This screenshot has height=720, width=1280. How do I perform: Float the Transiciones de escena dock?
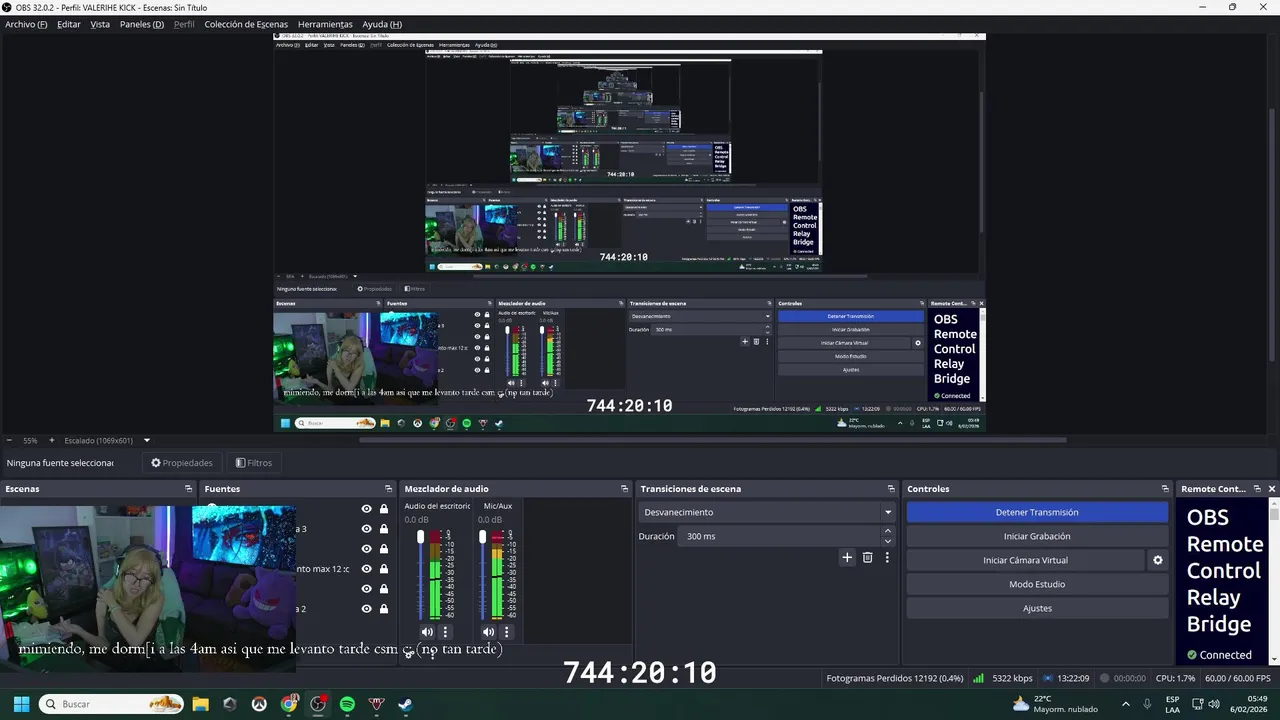(x=891, y=489)
